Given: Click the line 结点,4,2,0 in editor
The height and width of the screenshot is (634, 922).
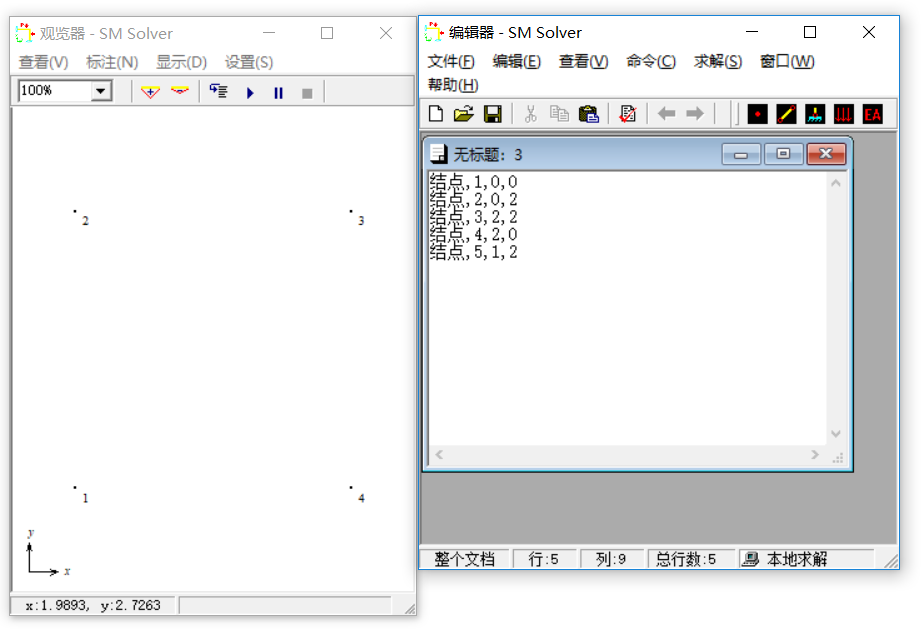Looking at the screenshot, I should (473, 234).
